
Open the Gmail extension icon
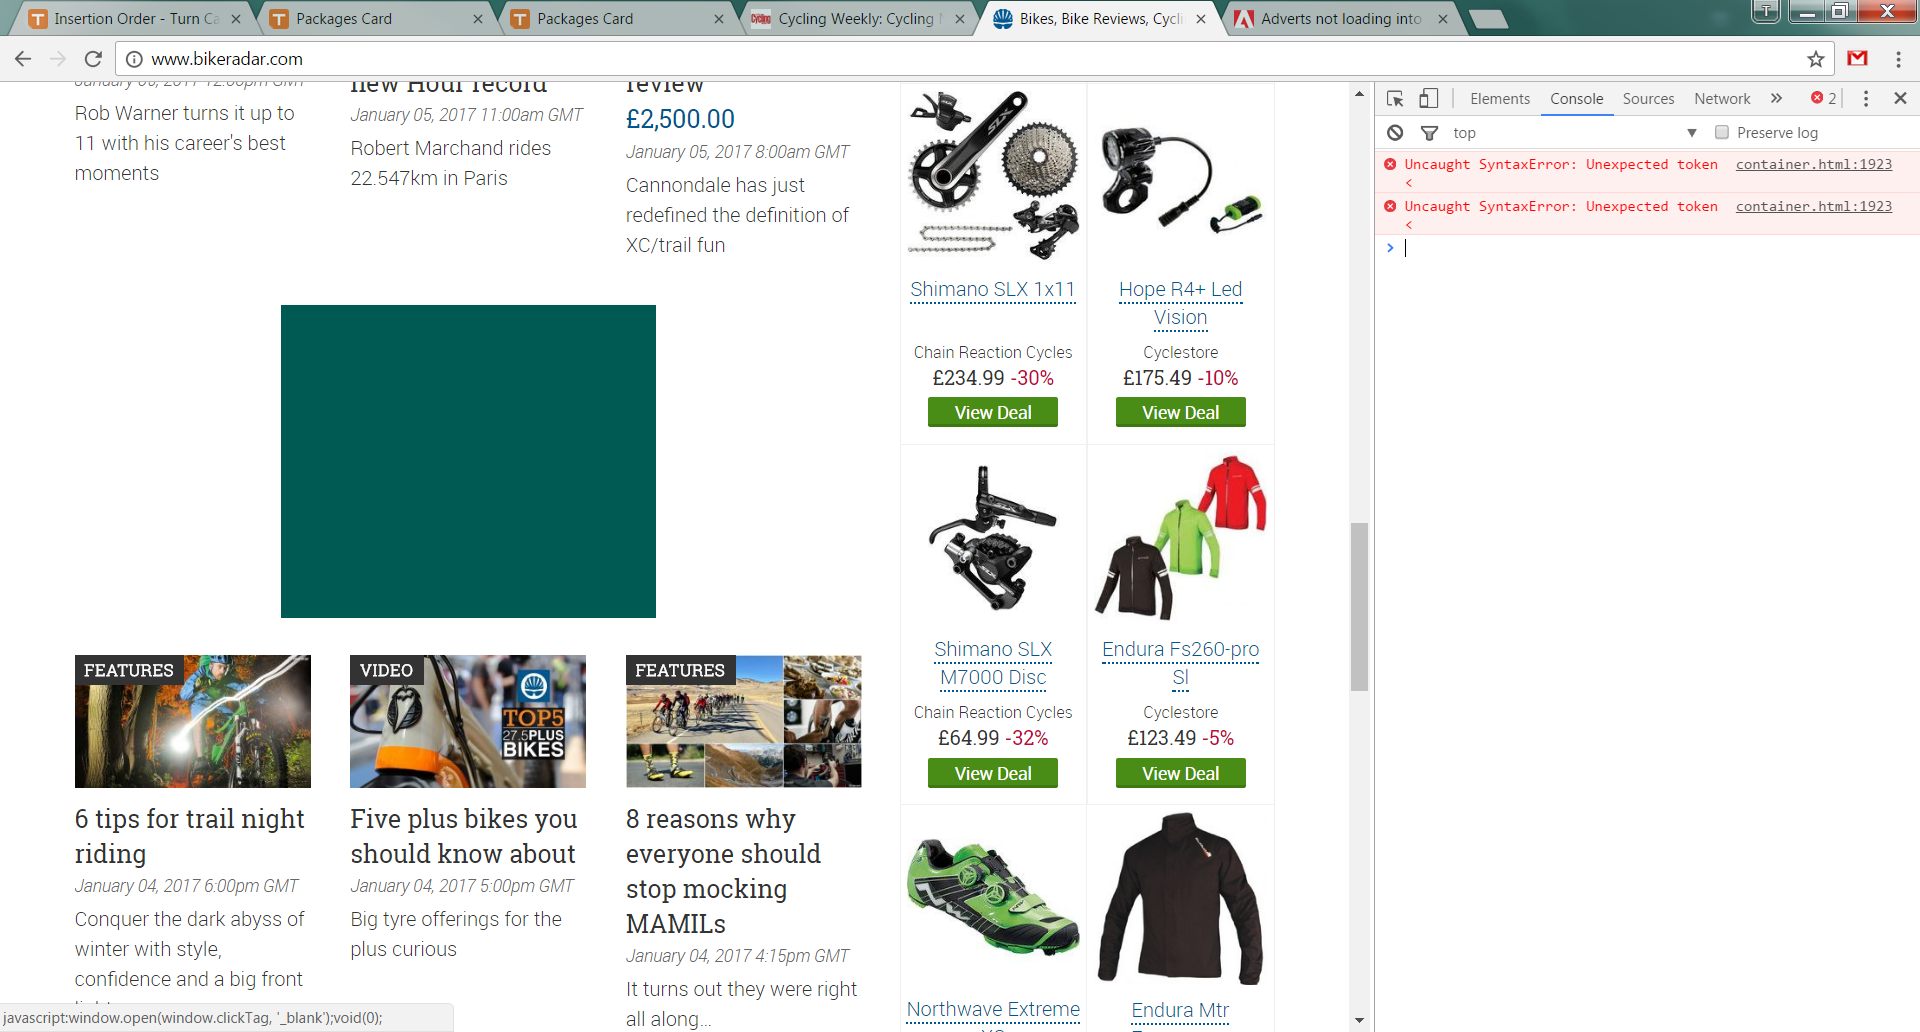tap(1857, 59)
